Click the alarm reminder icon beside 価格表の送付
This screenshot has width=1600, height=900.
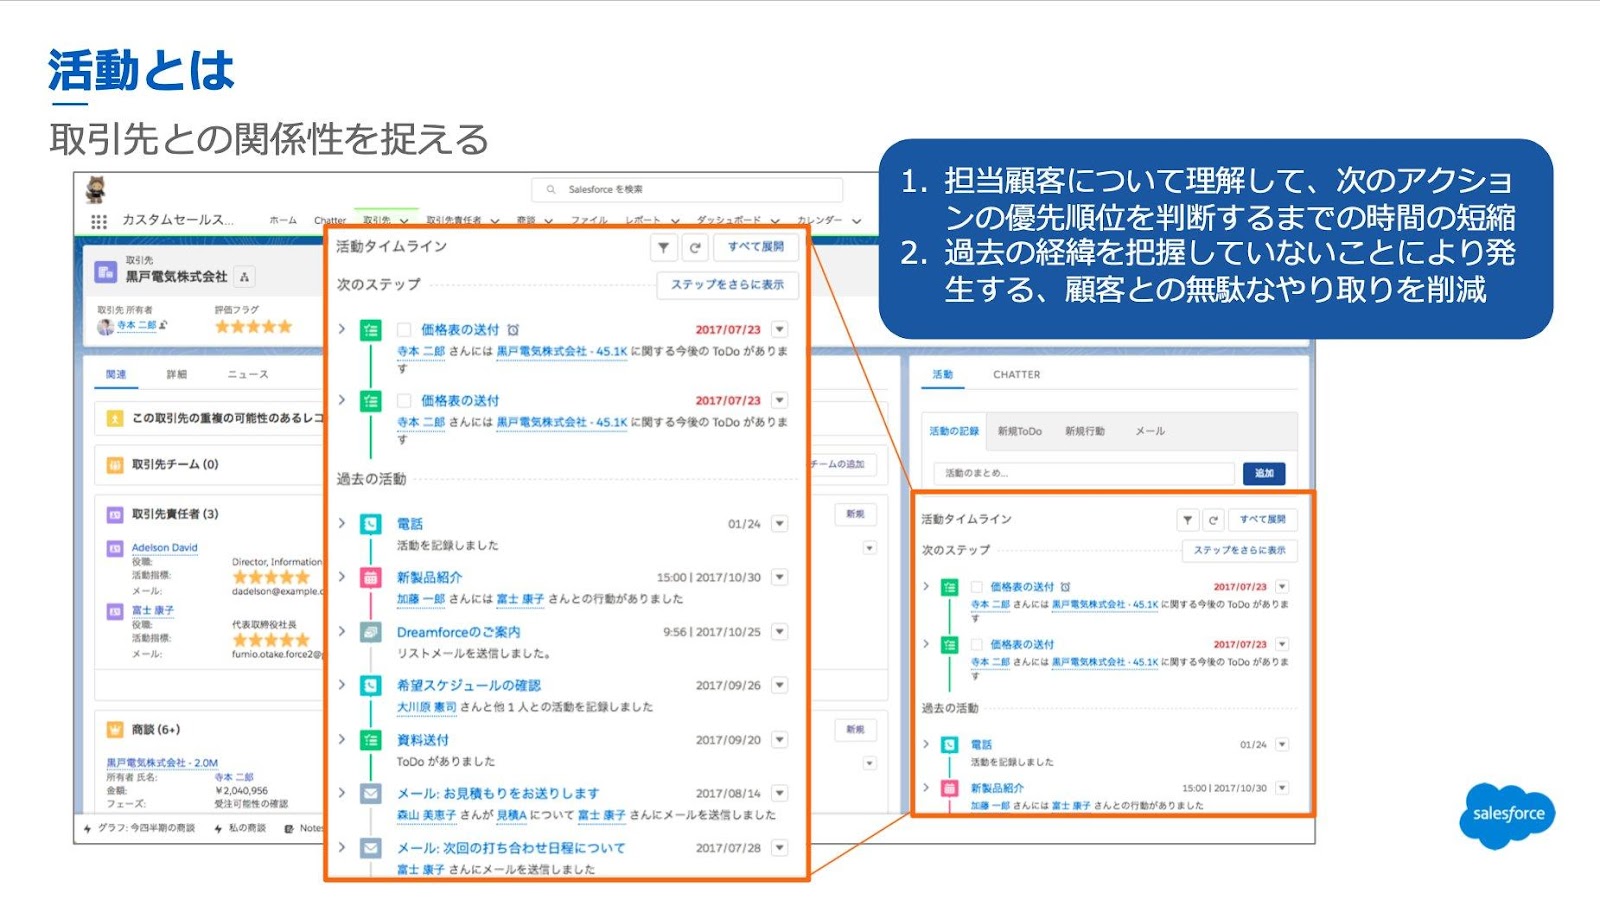pos(513,330)
